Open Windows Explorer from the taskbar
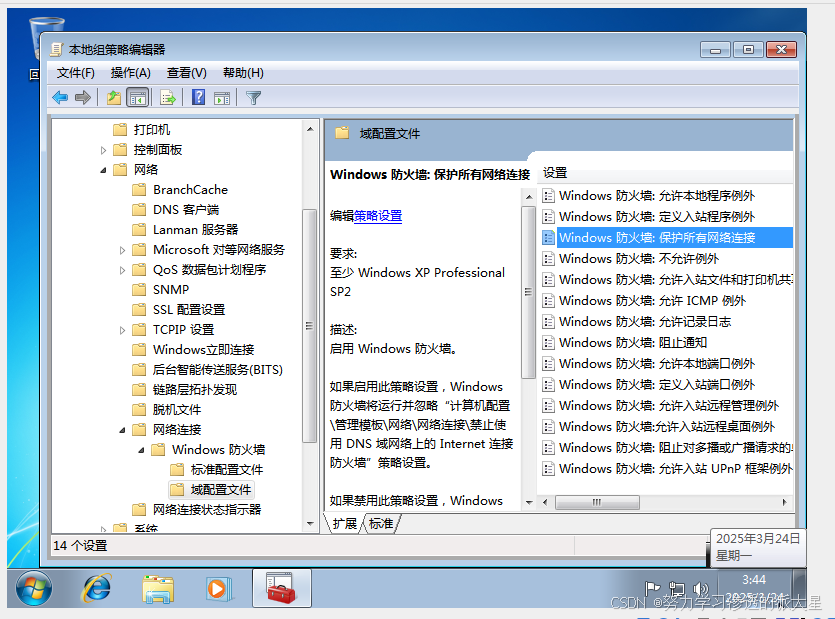 tap(158, 589)
